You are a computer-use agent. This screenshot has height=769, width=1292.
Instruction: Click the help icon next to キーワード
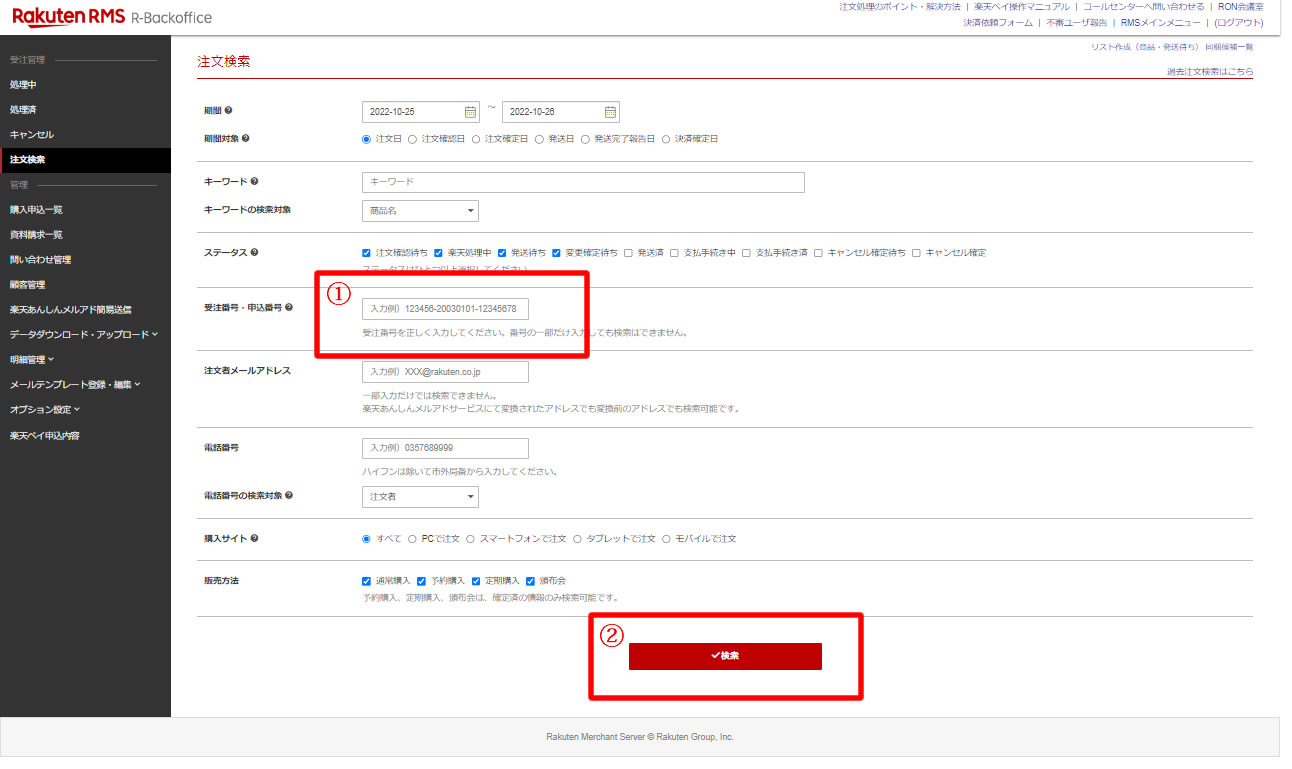click(x=254, y=182)
